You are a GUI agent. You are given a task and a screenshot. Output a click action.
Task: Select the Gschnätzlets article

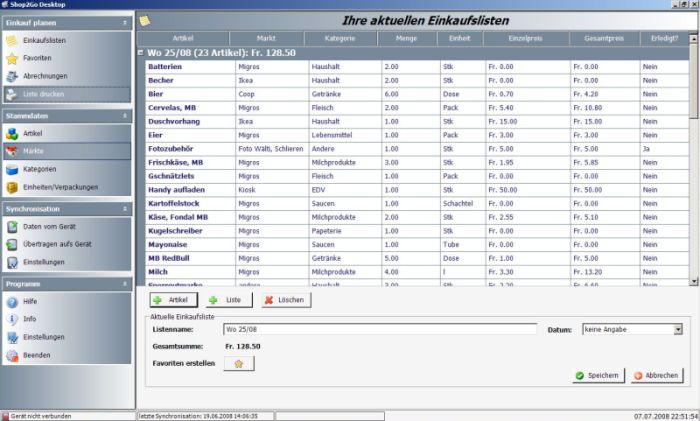[171, 176]
